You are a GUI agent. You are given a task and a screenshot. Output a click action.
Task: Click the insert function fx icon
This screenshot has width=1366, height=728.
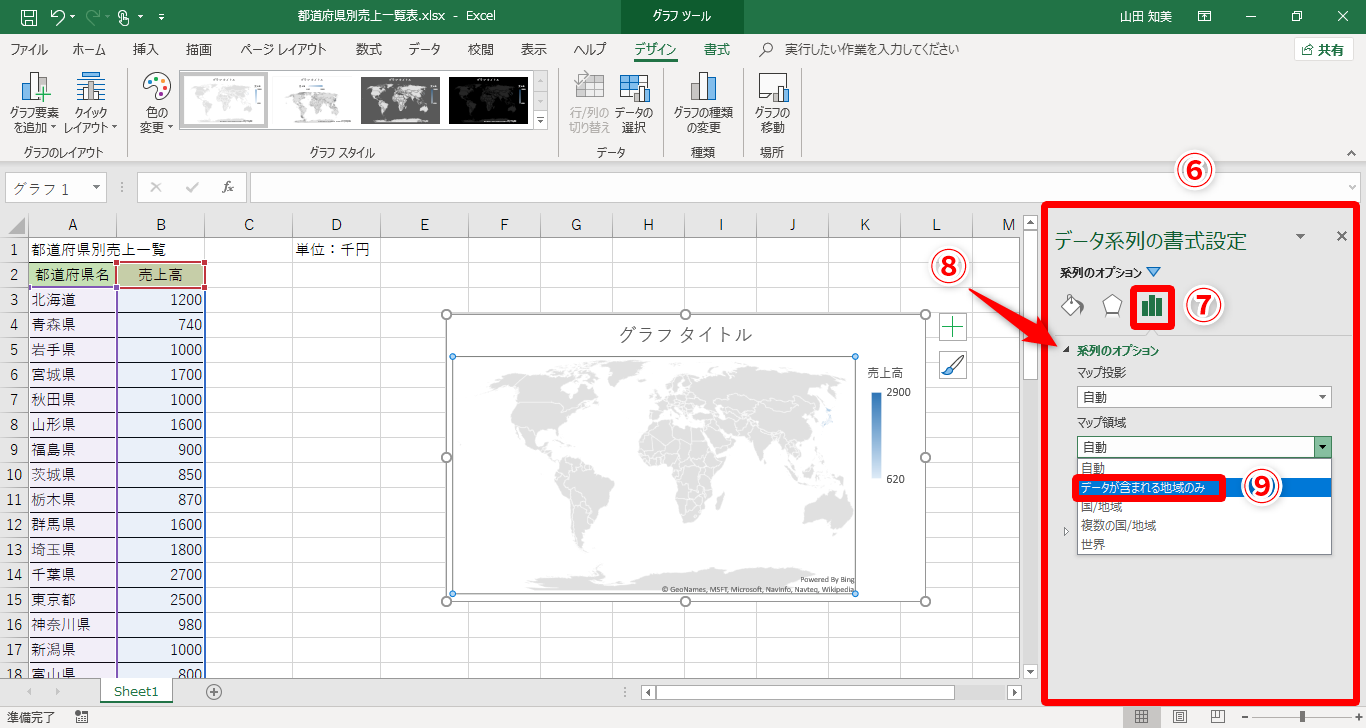point(228,187)
